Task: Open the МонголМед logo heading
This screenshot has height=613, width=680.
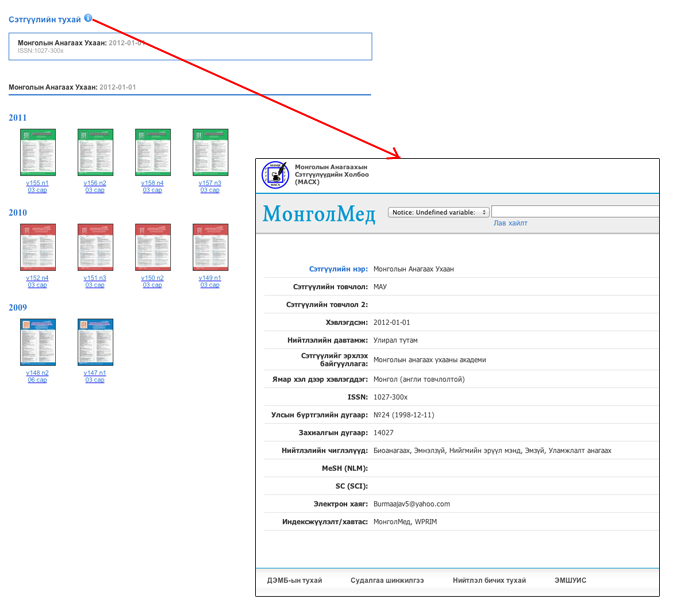Action: 319,214
